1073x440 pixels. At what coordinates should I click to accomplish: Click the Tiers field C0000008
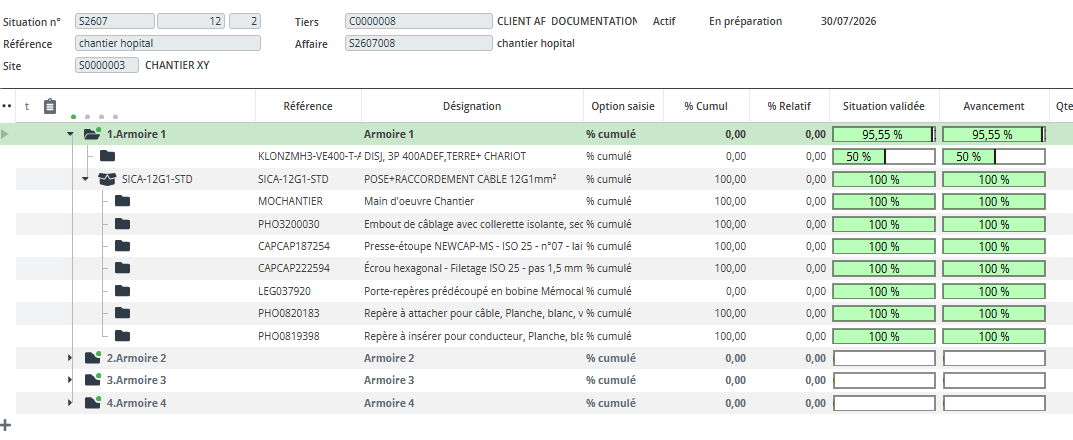coord(419,21)
